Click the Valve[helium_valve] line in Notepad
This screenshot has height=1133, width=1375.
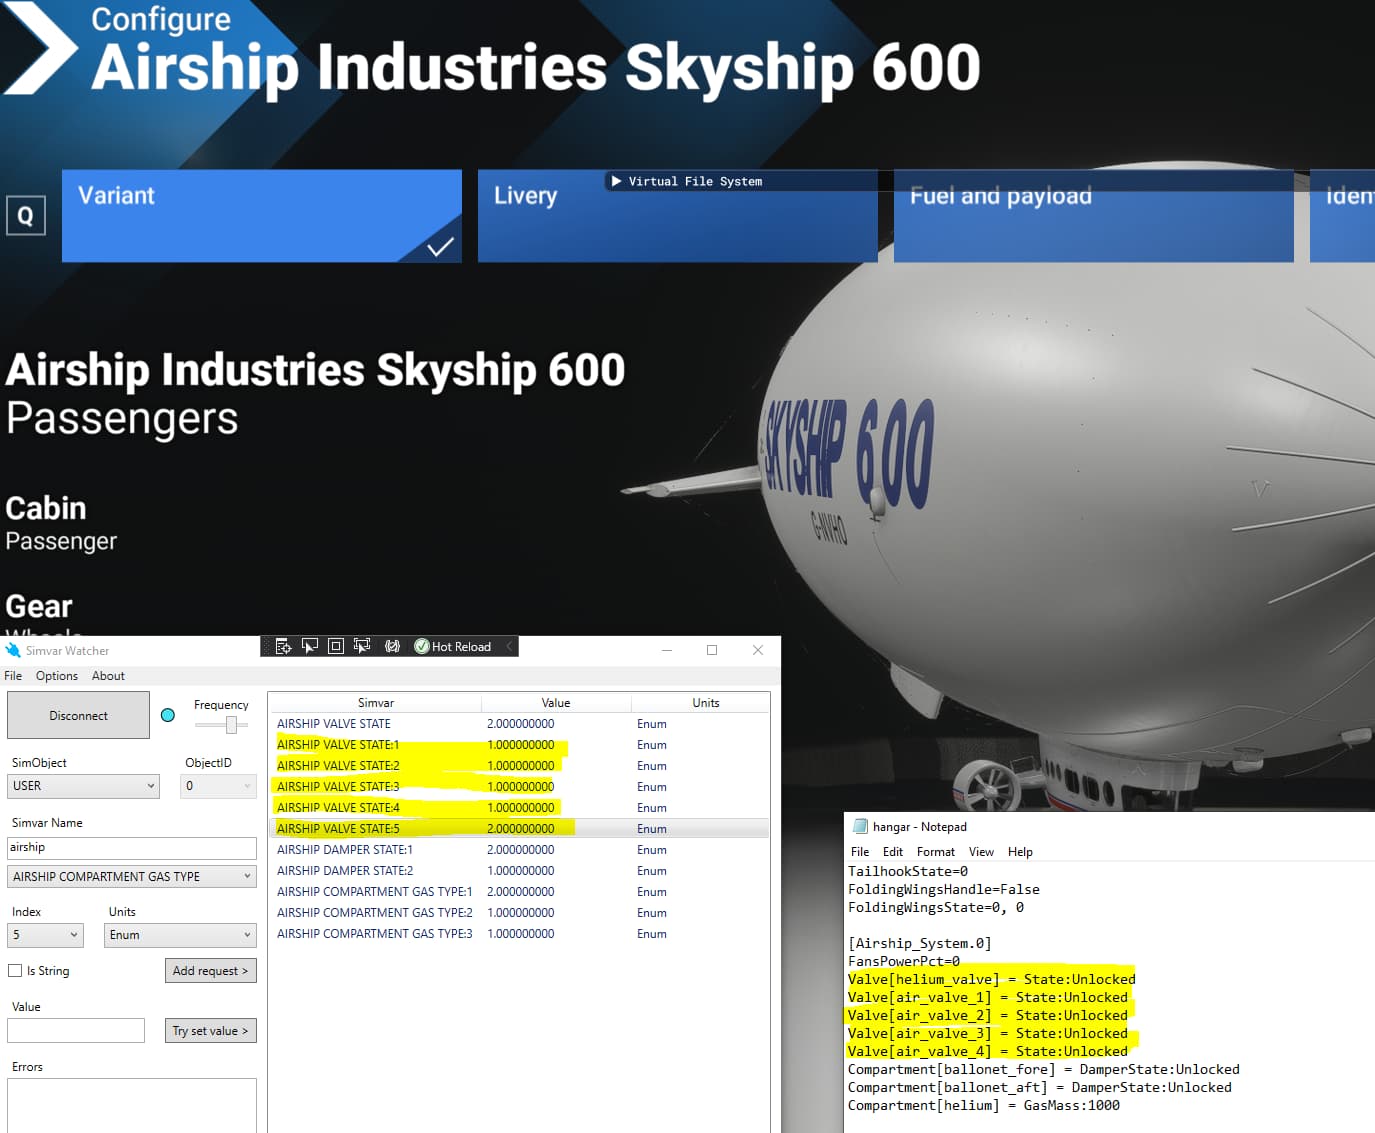992,979
